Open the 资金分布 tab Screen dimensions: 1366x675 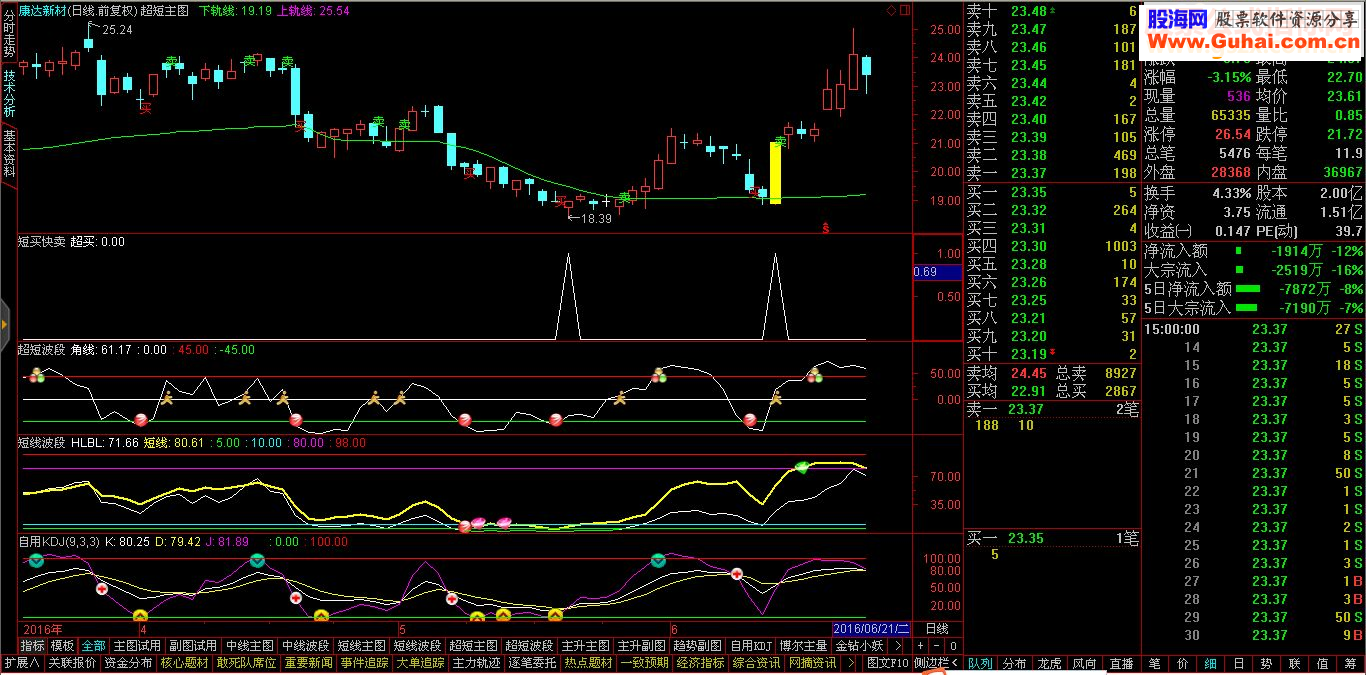(128, 662)
